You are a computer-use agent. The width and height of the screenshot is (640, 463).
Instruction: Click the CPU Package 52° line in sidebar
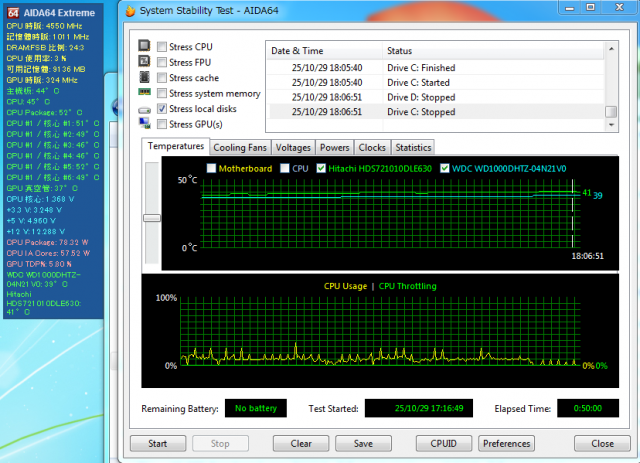pos(44,112)
